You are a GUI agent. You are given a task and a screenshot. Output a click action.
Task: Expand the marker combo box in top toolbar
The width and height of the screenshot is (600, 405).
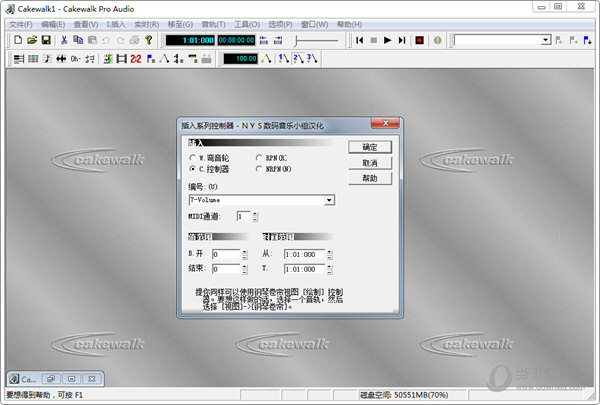546,40
